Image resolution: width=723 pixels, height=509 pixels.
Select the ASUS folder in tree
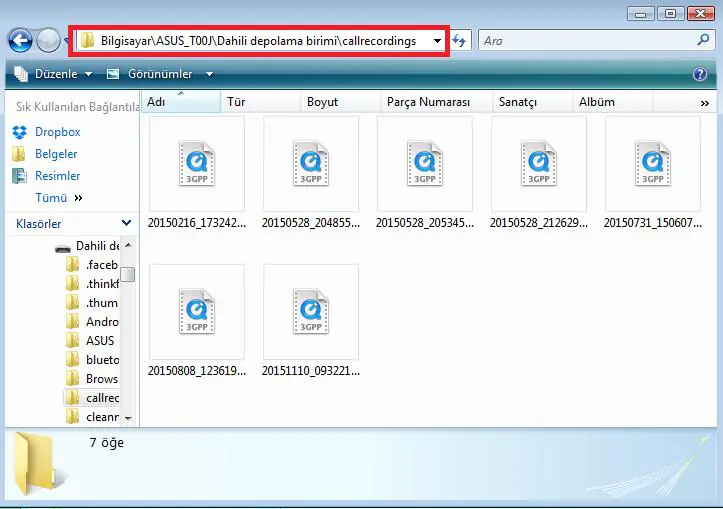pos(100,341)
